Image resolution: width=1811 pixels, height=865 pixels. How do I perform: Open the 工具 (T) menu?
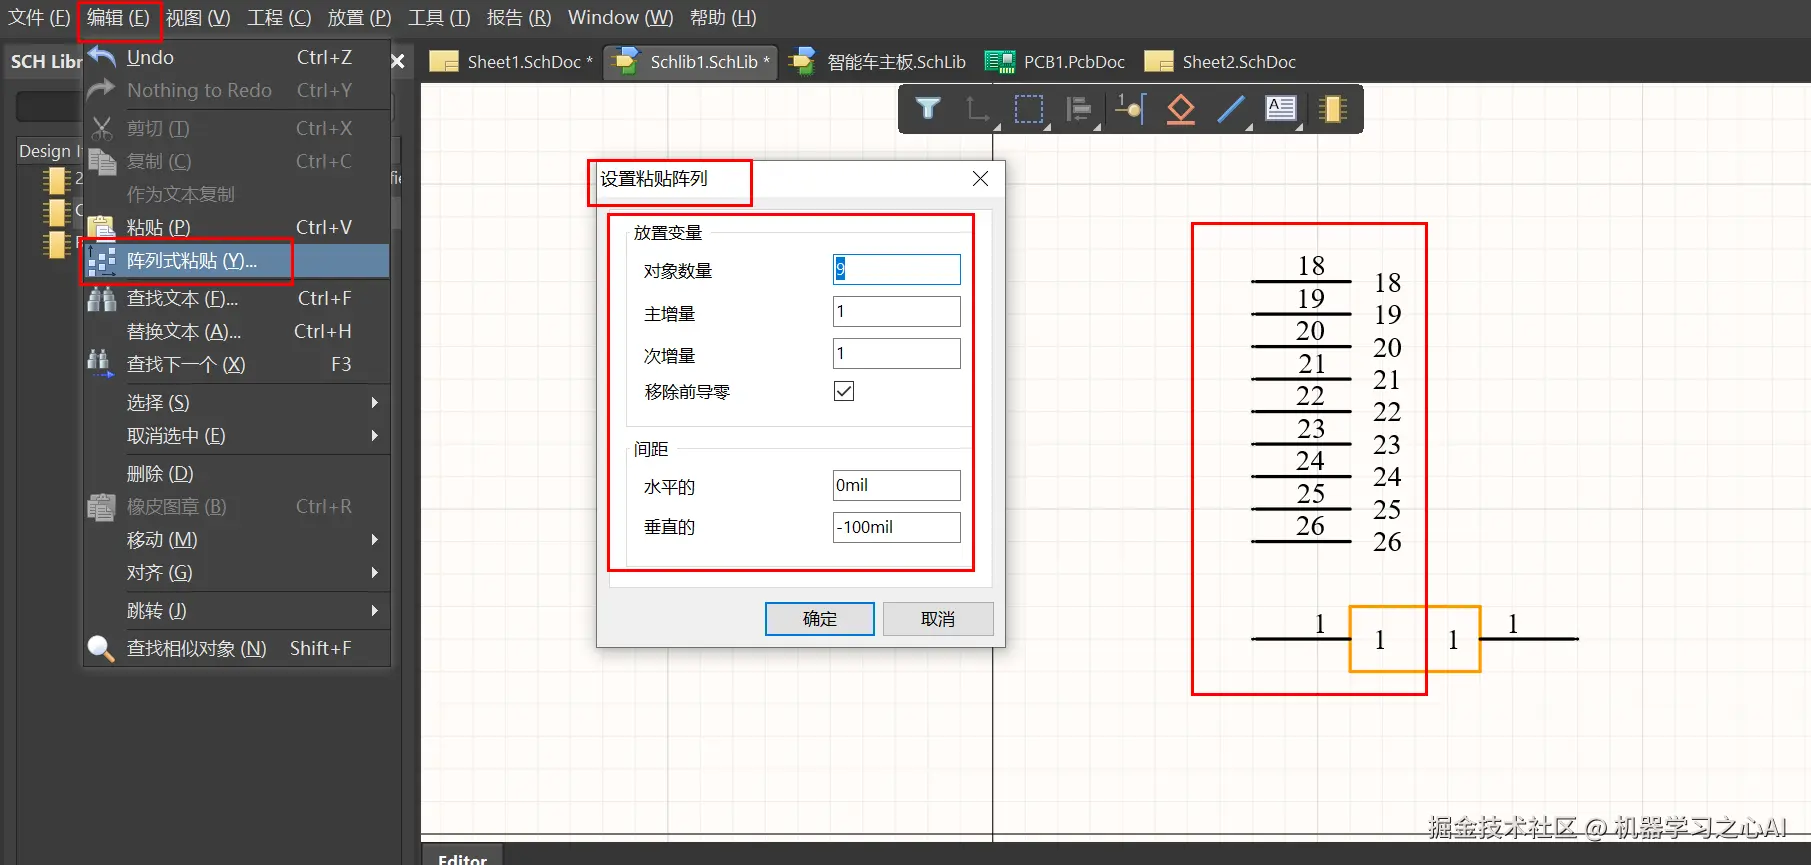coord(439,18)
